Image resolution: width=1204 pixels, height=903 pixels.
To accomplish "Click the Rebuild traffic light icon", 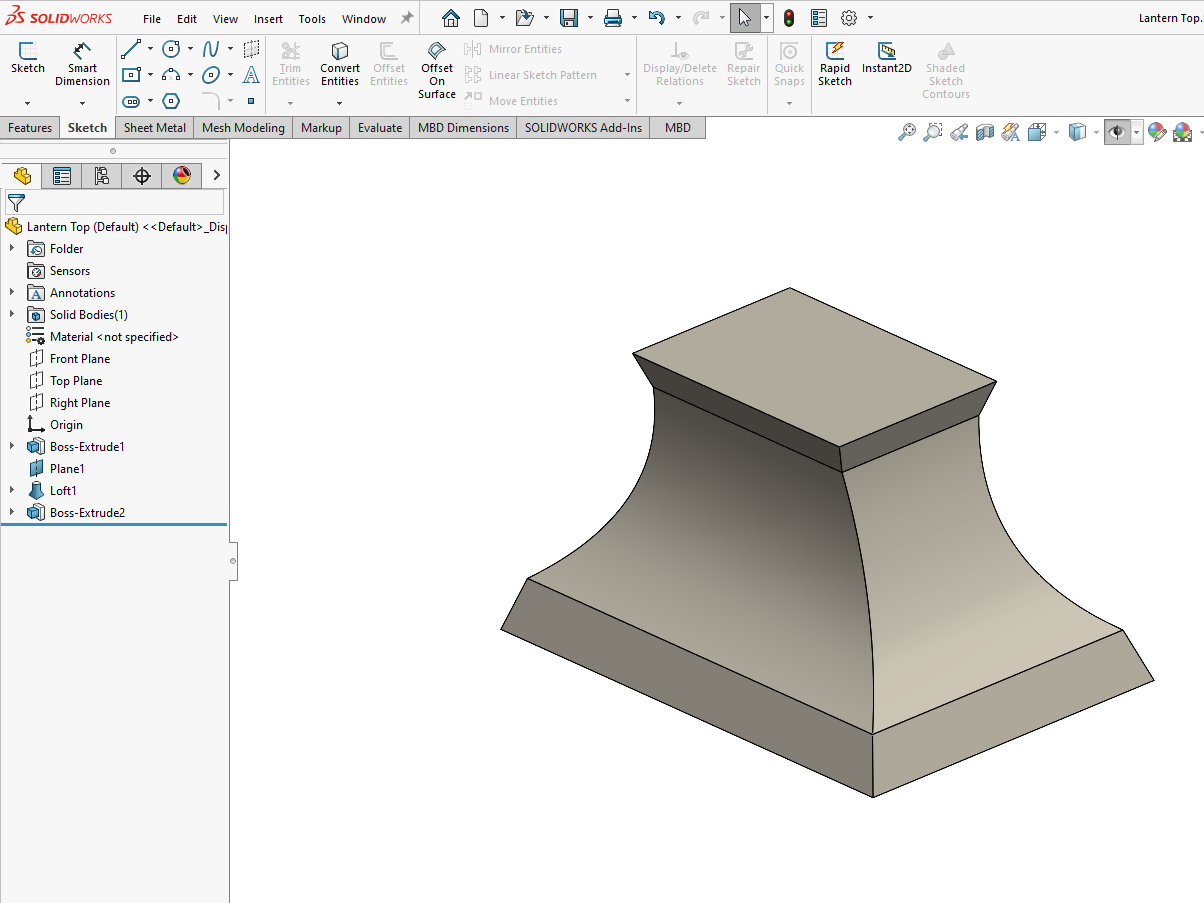I will 789,18.
